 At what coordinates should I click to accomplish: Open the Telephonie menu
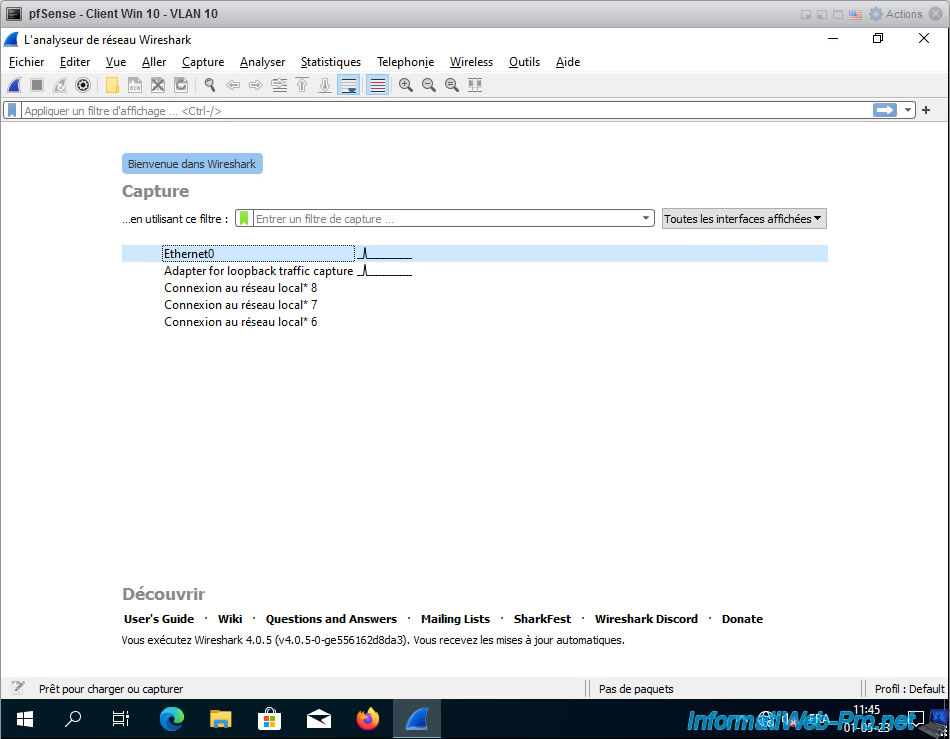click(405, 62)
